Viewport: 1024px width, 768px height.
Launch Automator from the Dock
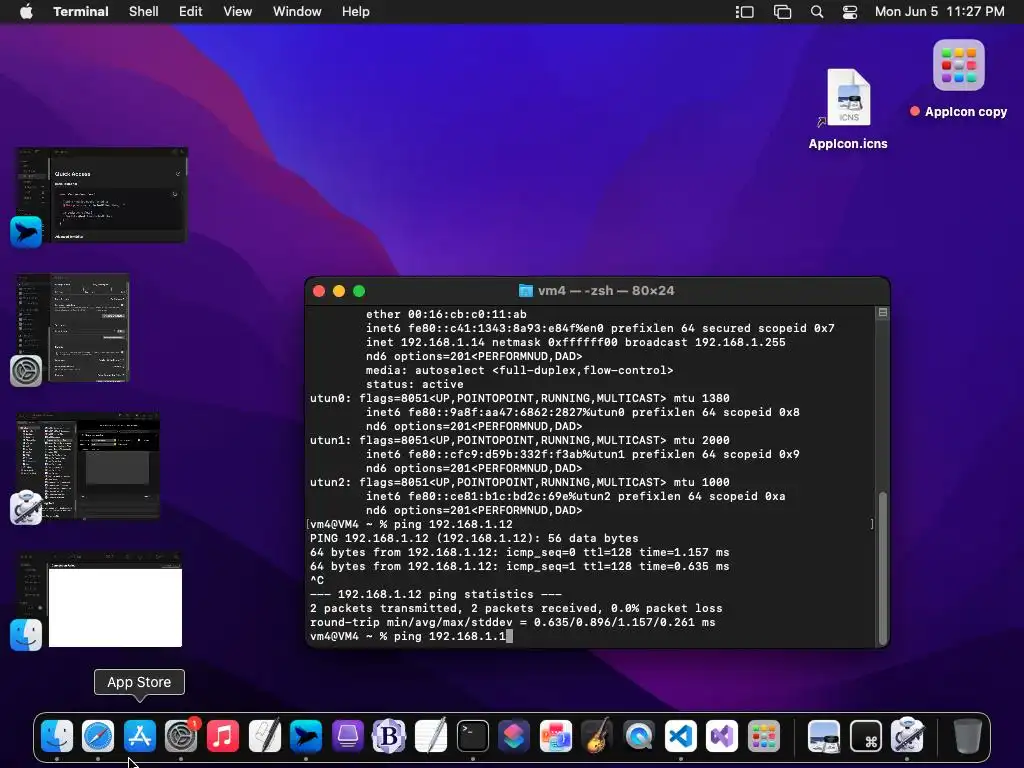[907, 736]
